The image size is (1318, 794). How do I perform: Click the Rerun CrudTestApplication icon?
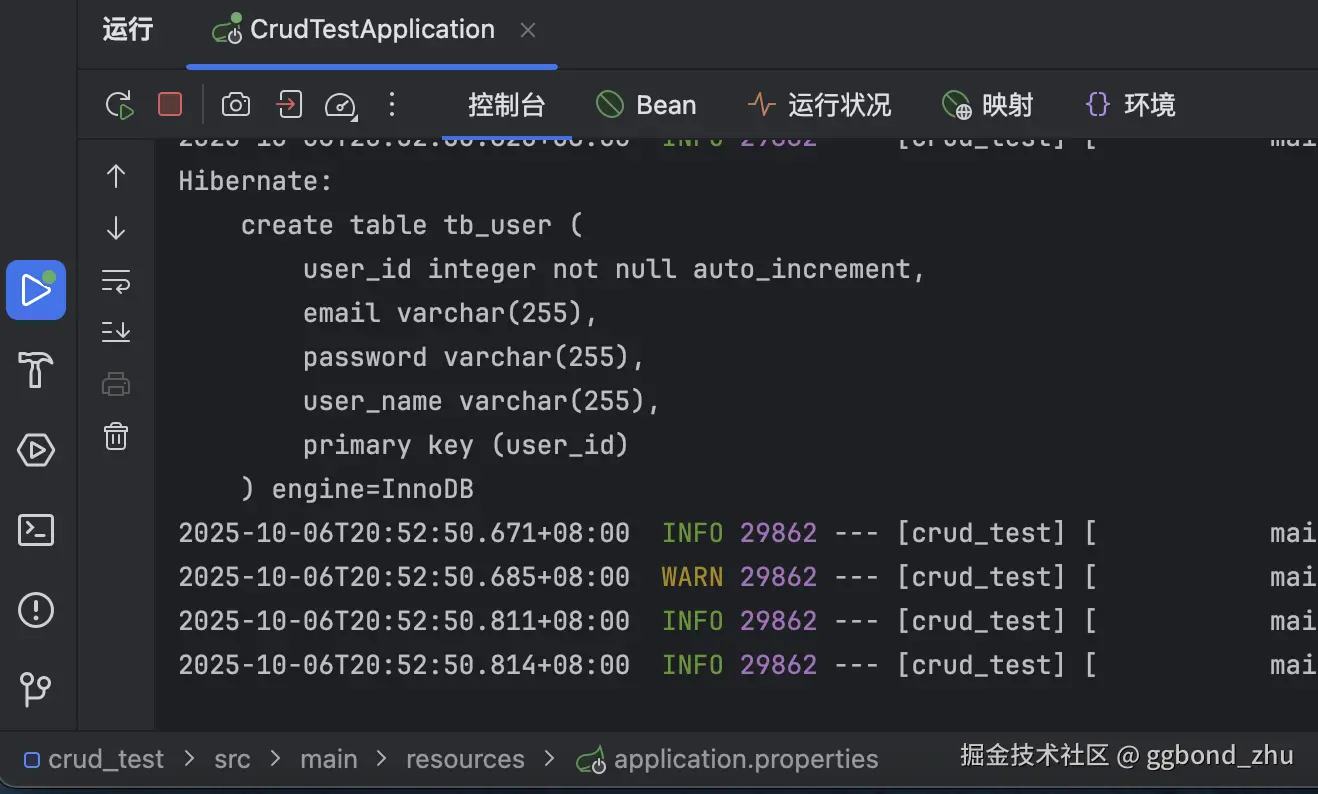click(120, 105)
